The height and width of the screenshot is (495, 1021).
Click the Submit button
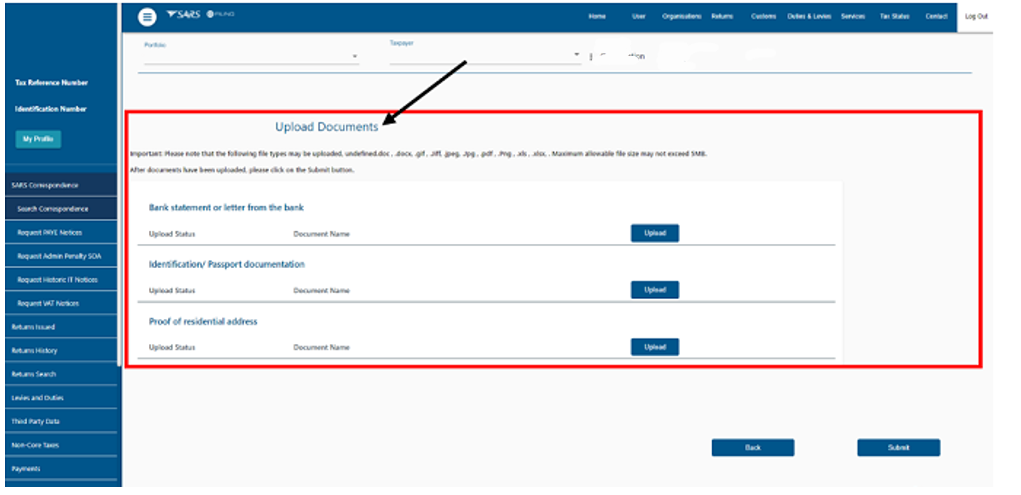pos(898,448)
